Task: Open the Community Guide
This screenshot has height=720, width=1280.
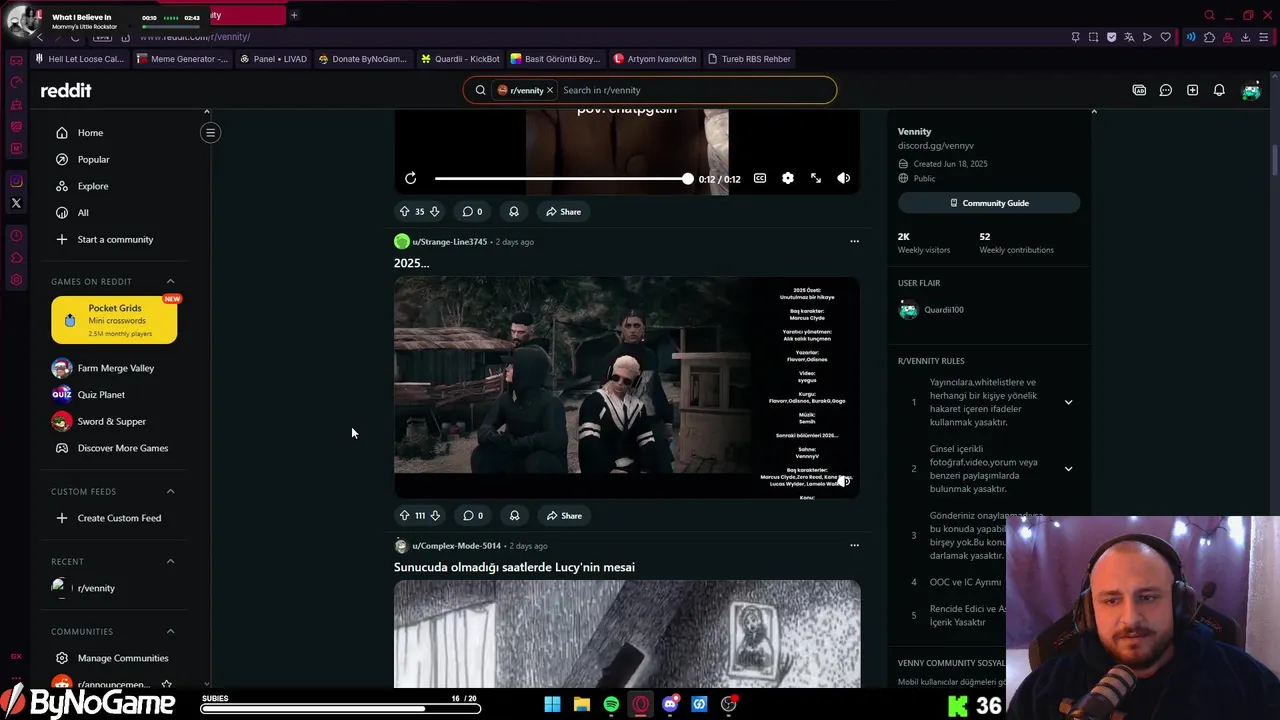Action: click(x=989, y=203)
